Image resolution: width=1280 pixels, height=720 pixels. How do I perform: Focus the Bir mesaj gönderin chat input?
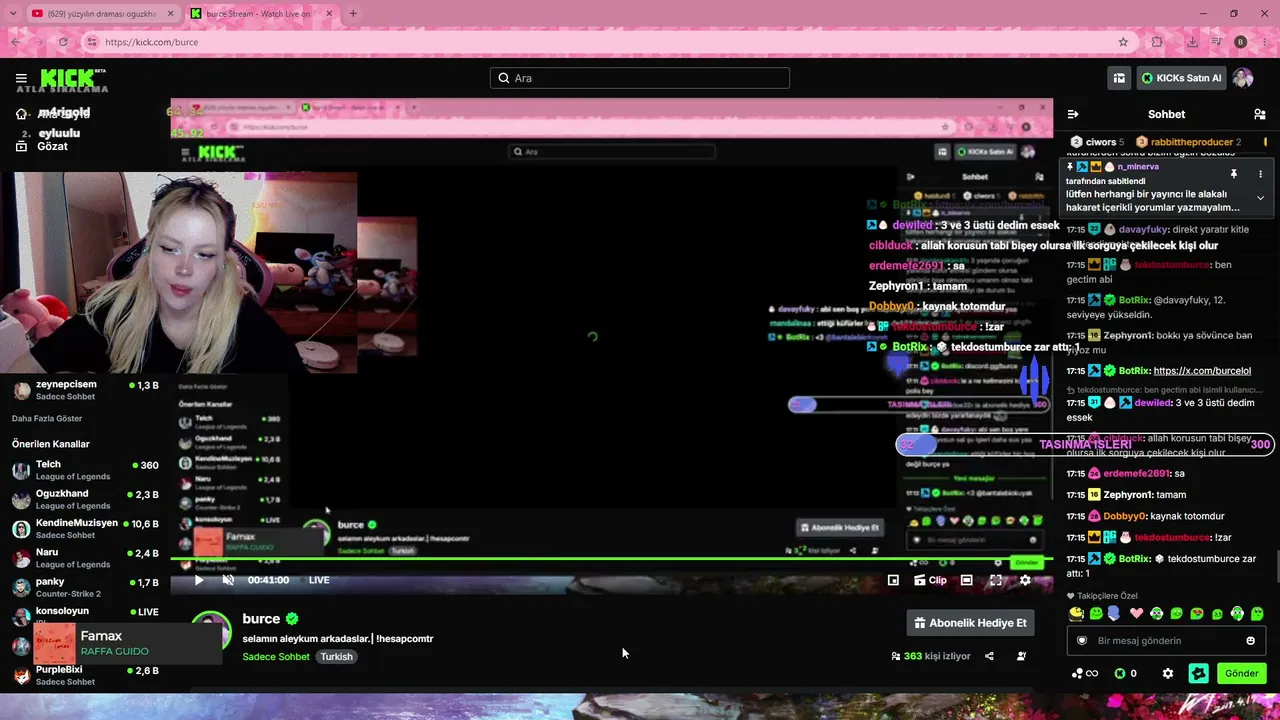tap(1166, 641)
